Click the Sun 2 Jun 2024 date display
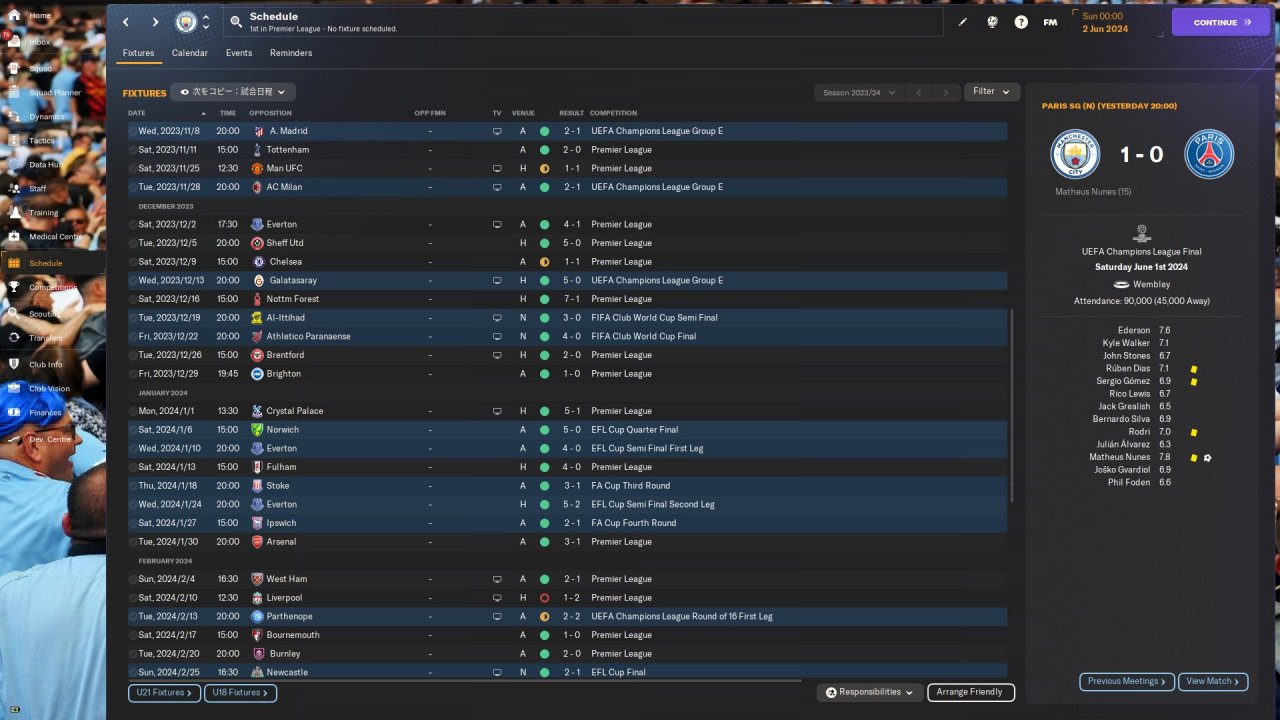This screenshot has height=720, width=1280. 1104,22
